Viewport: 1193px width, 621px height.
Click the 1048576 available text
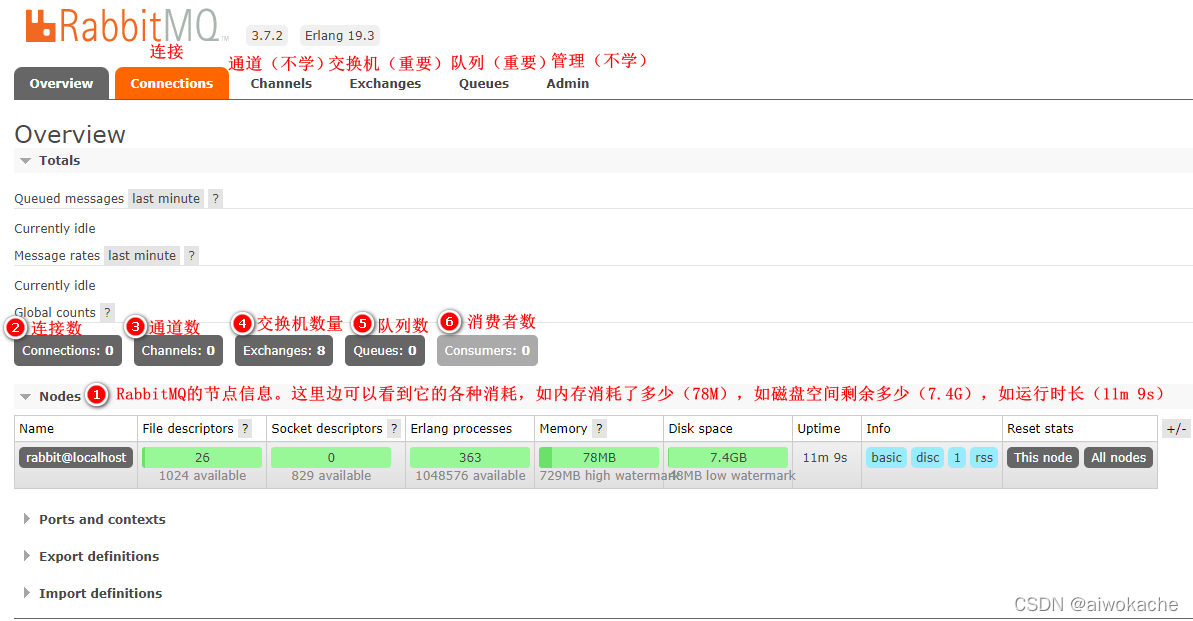click(x=470, y=476)
